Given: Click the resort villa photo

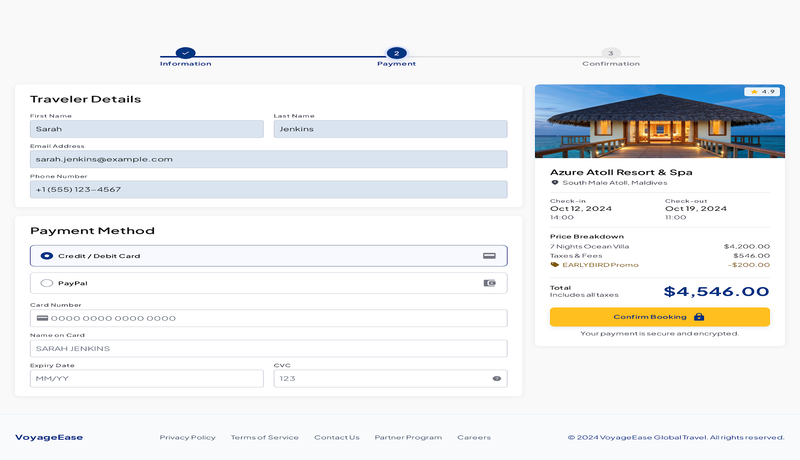Looking at the screenshot, I should (x=660, y=121).
